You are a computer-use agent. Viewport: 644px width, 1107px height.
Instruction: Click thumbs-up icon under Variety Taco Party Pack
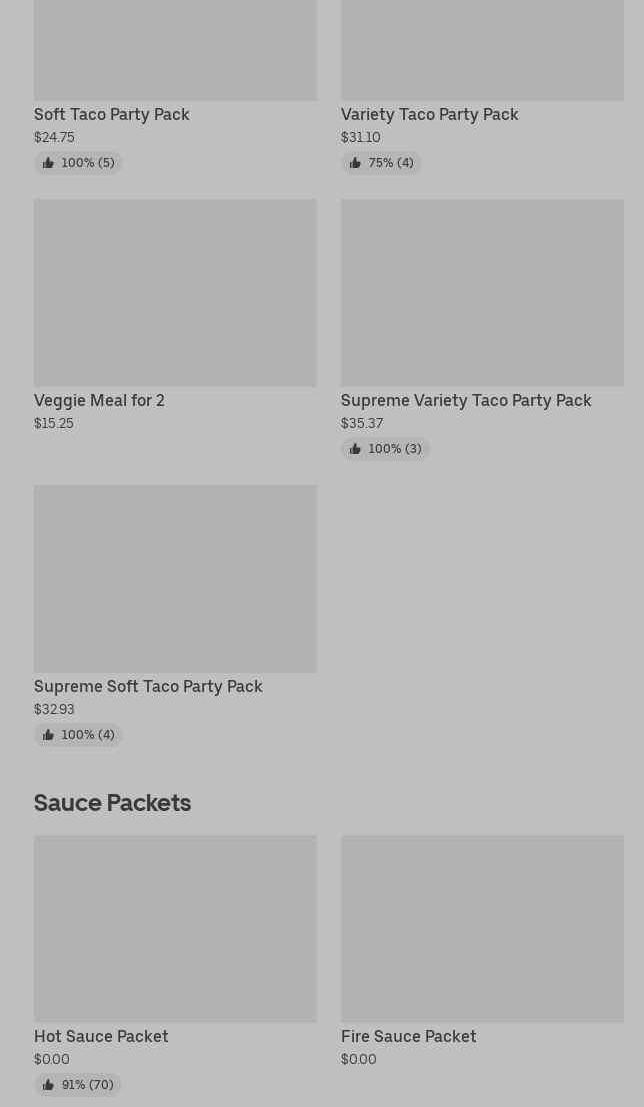[x=355, y=163]
